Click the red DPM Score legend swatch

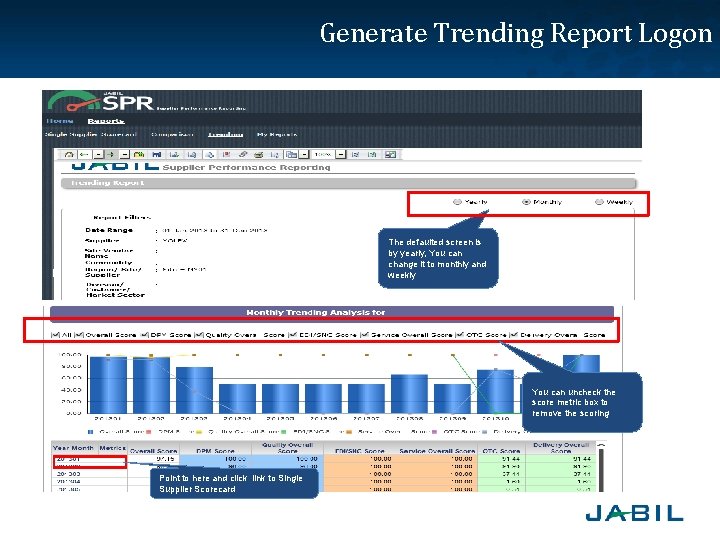[148, 432]
